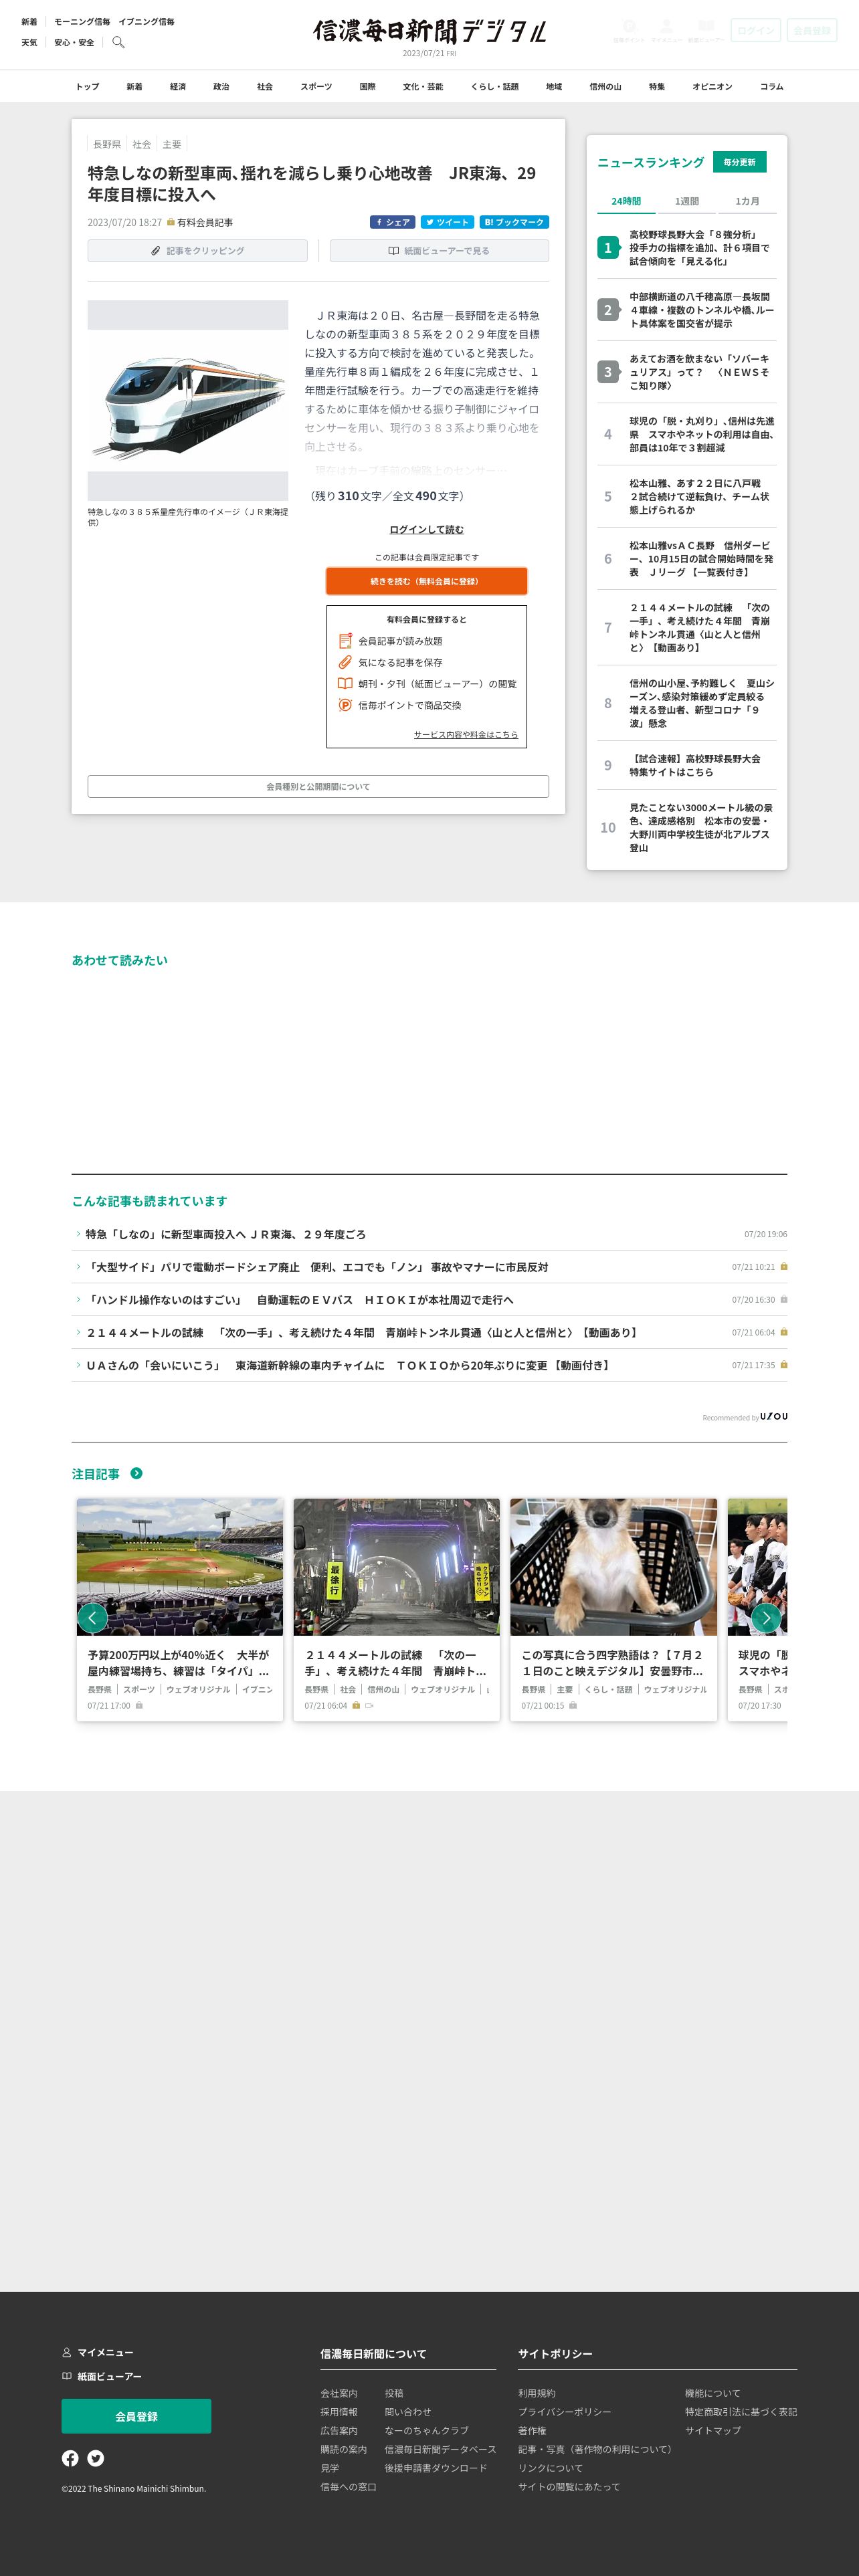Open the Shinano 385 series train image
The image size is (859, 2576).
[x=188, y=401]
